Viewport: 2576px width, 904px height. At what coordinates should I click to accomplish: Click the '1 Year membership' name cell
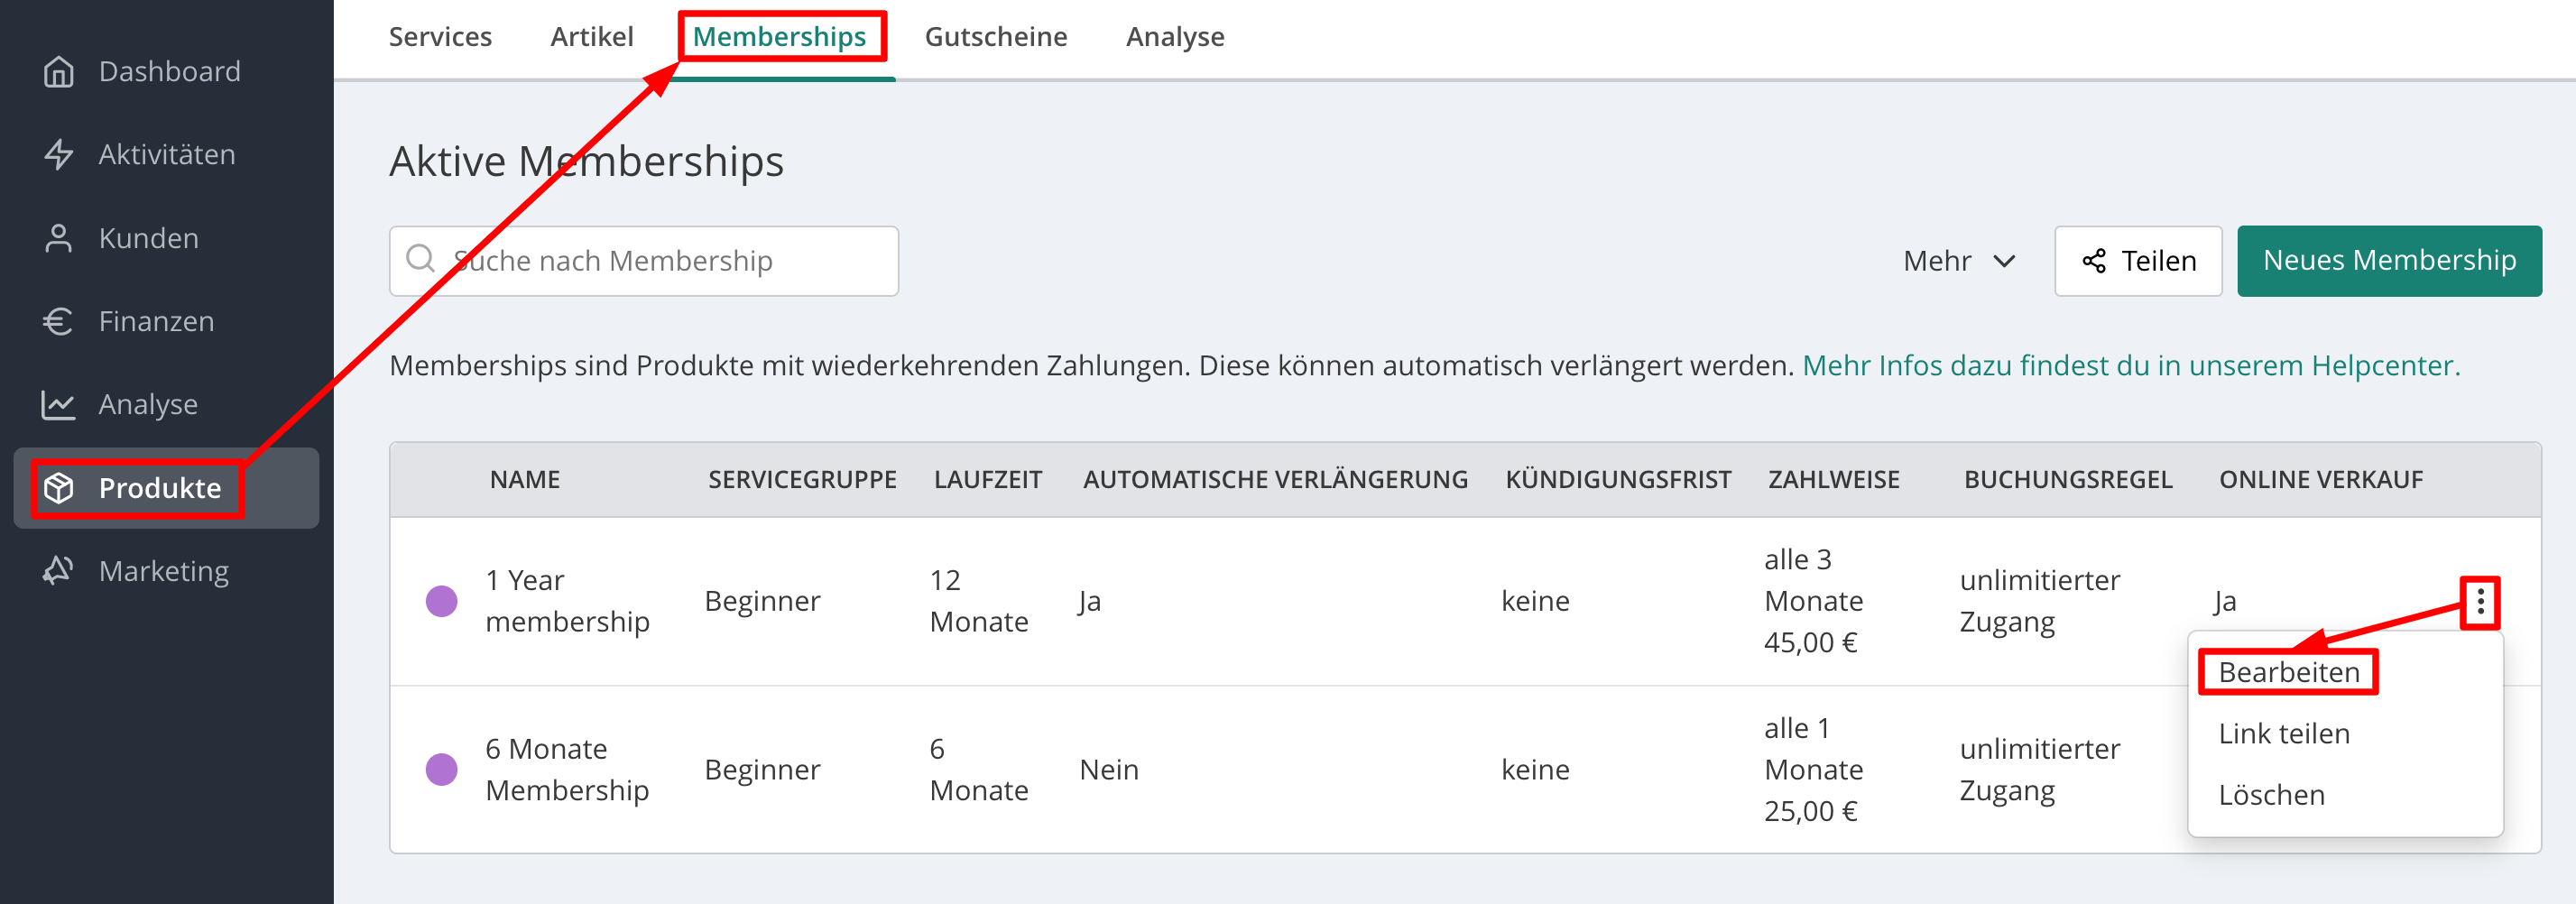click(567, 601)
